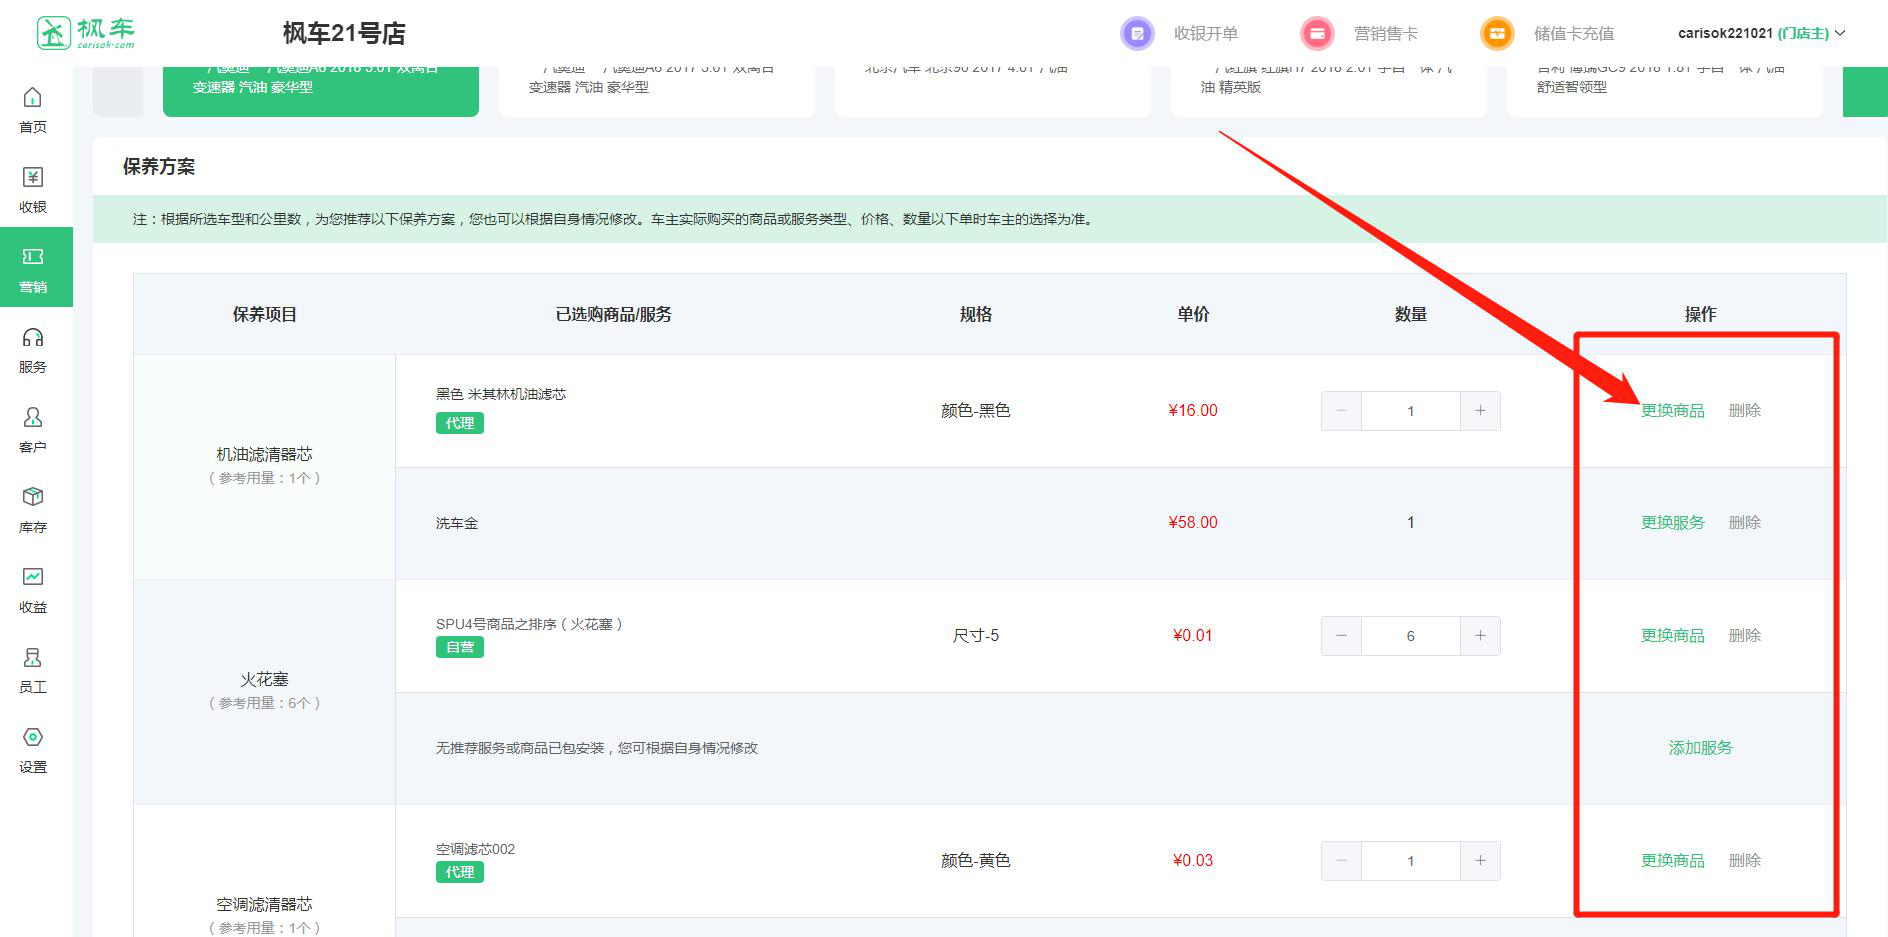Click 更换商品 for 米其林机油滤芯

click(1672, 411)
